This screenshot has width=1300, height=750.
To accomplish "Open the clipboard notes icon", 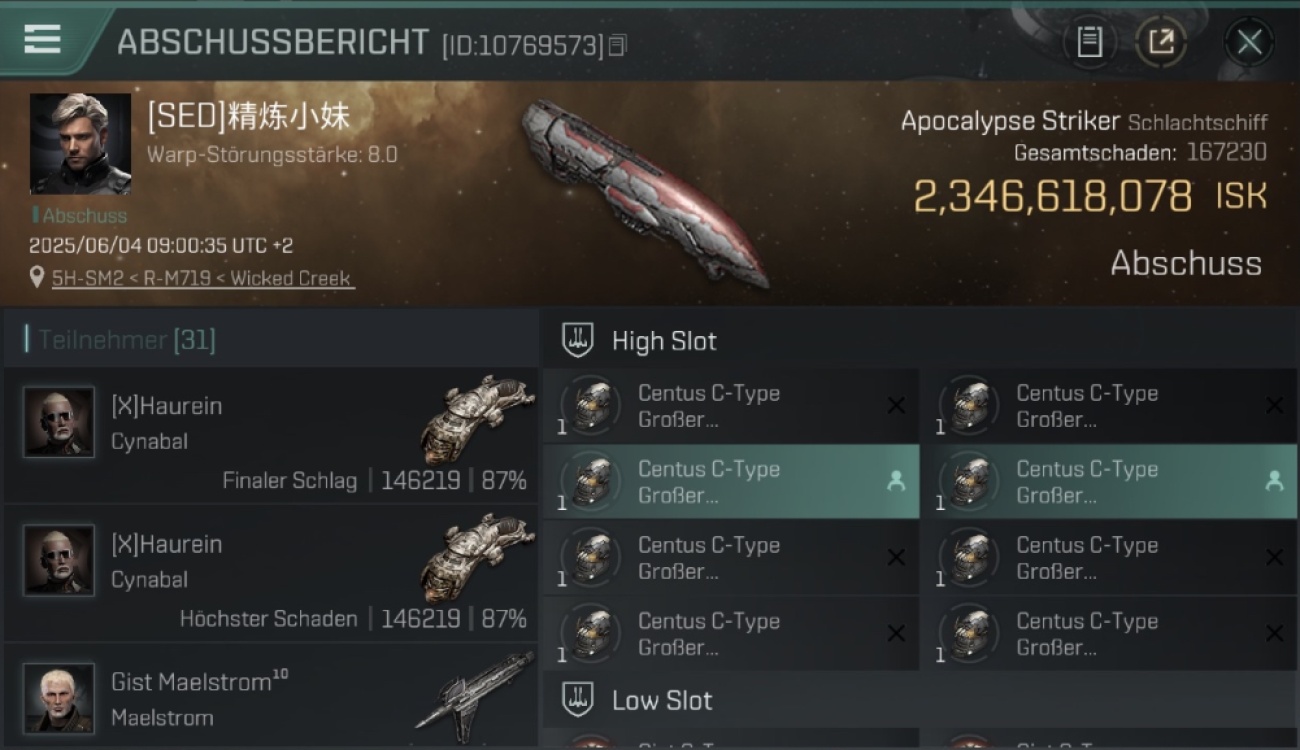I will point(1089,42).
